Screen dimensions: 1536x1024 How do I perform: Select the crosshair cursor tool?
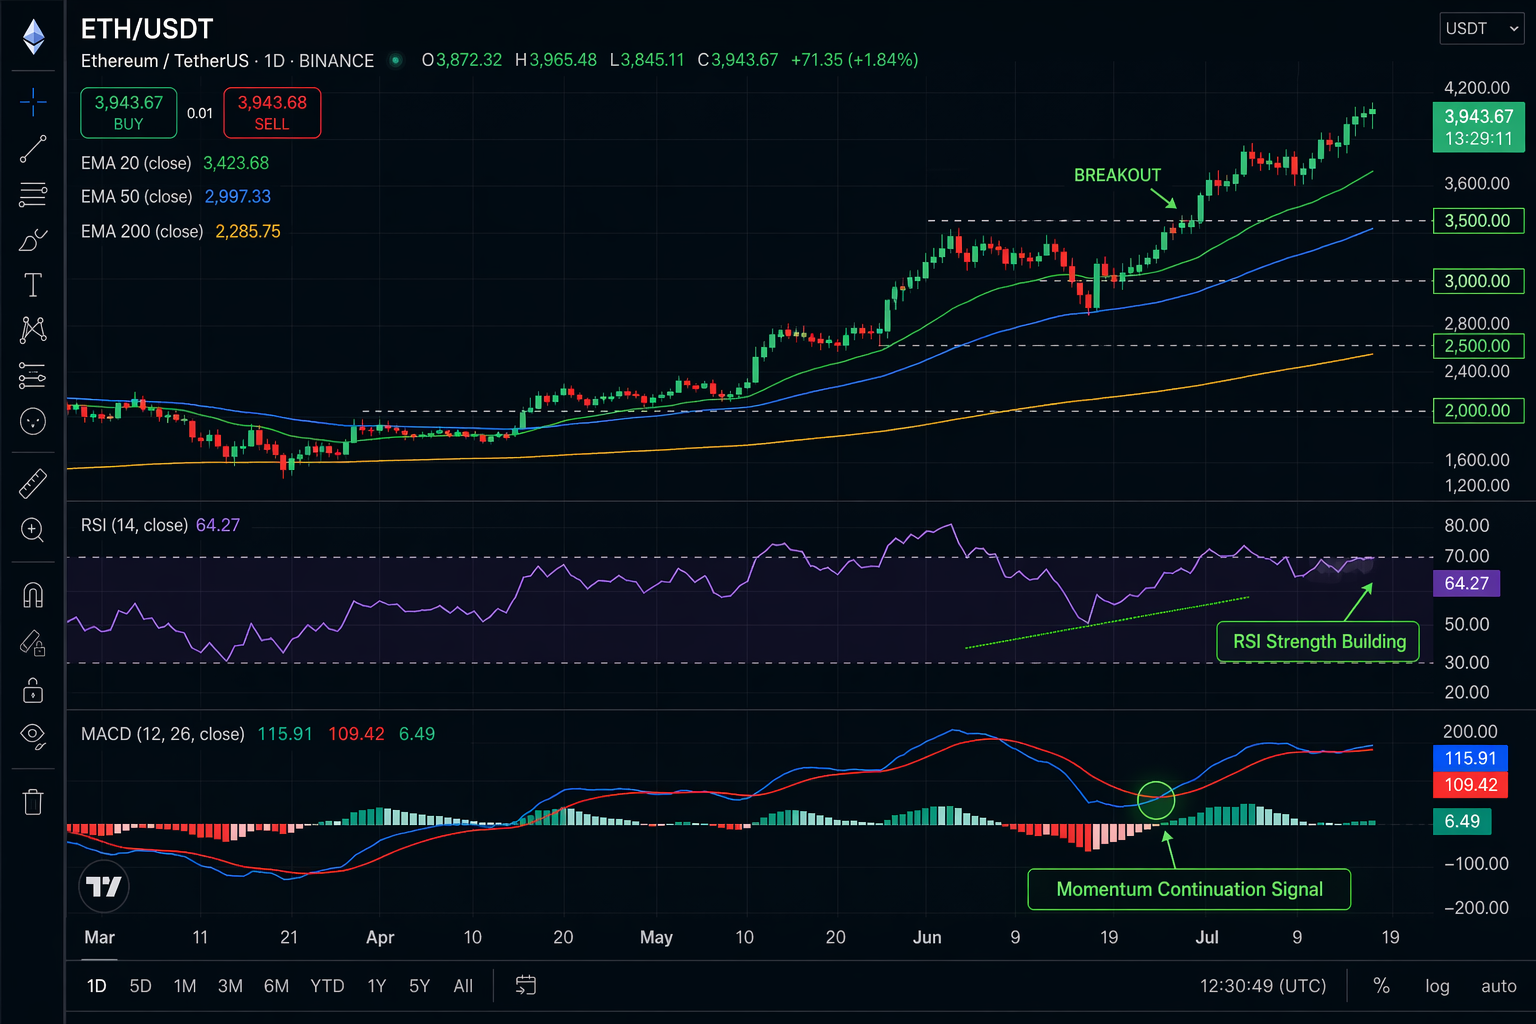(33, 102)
